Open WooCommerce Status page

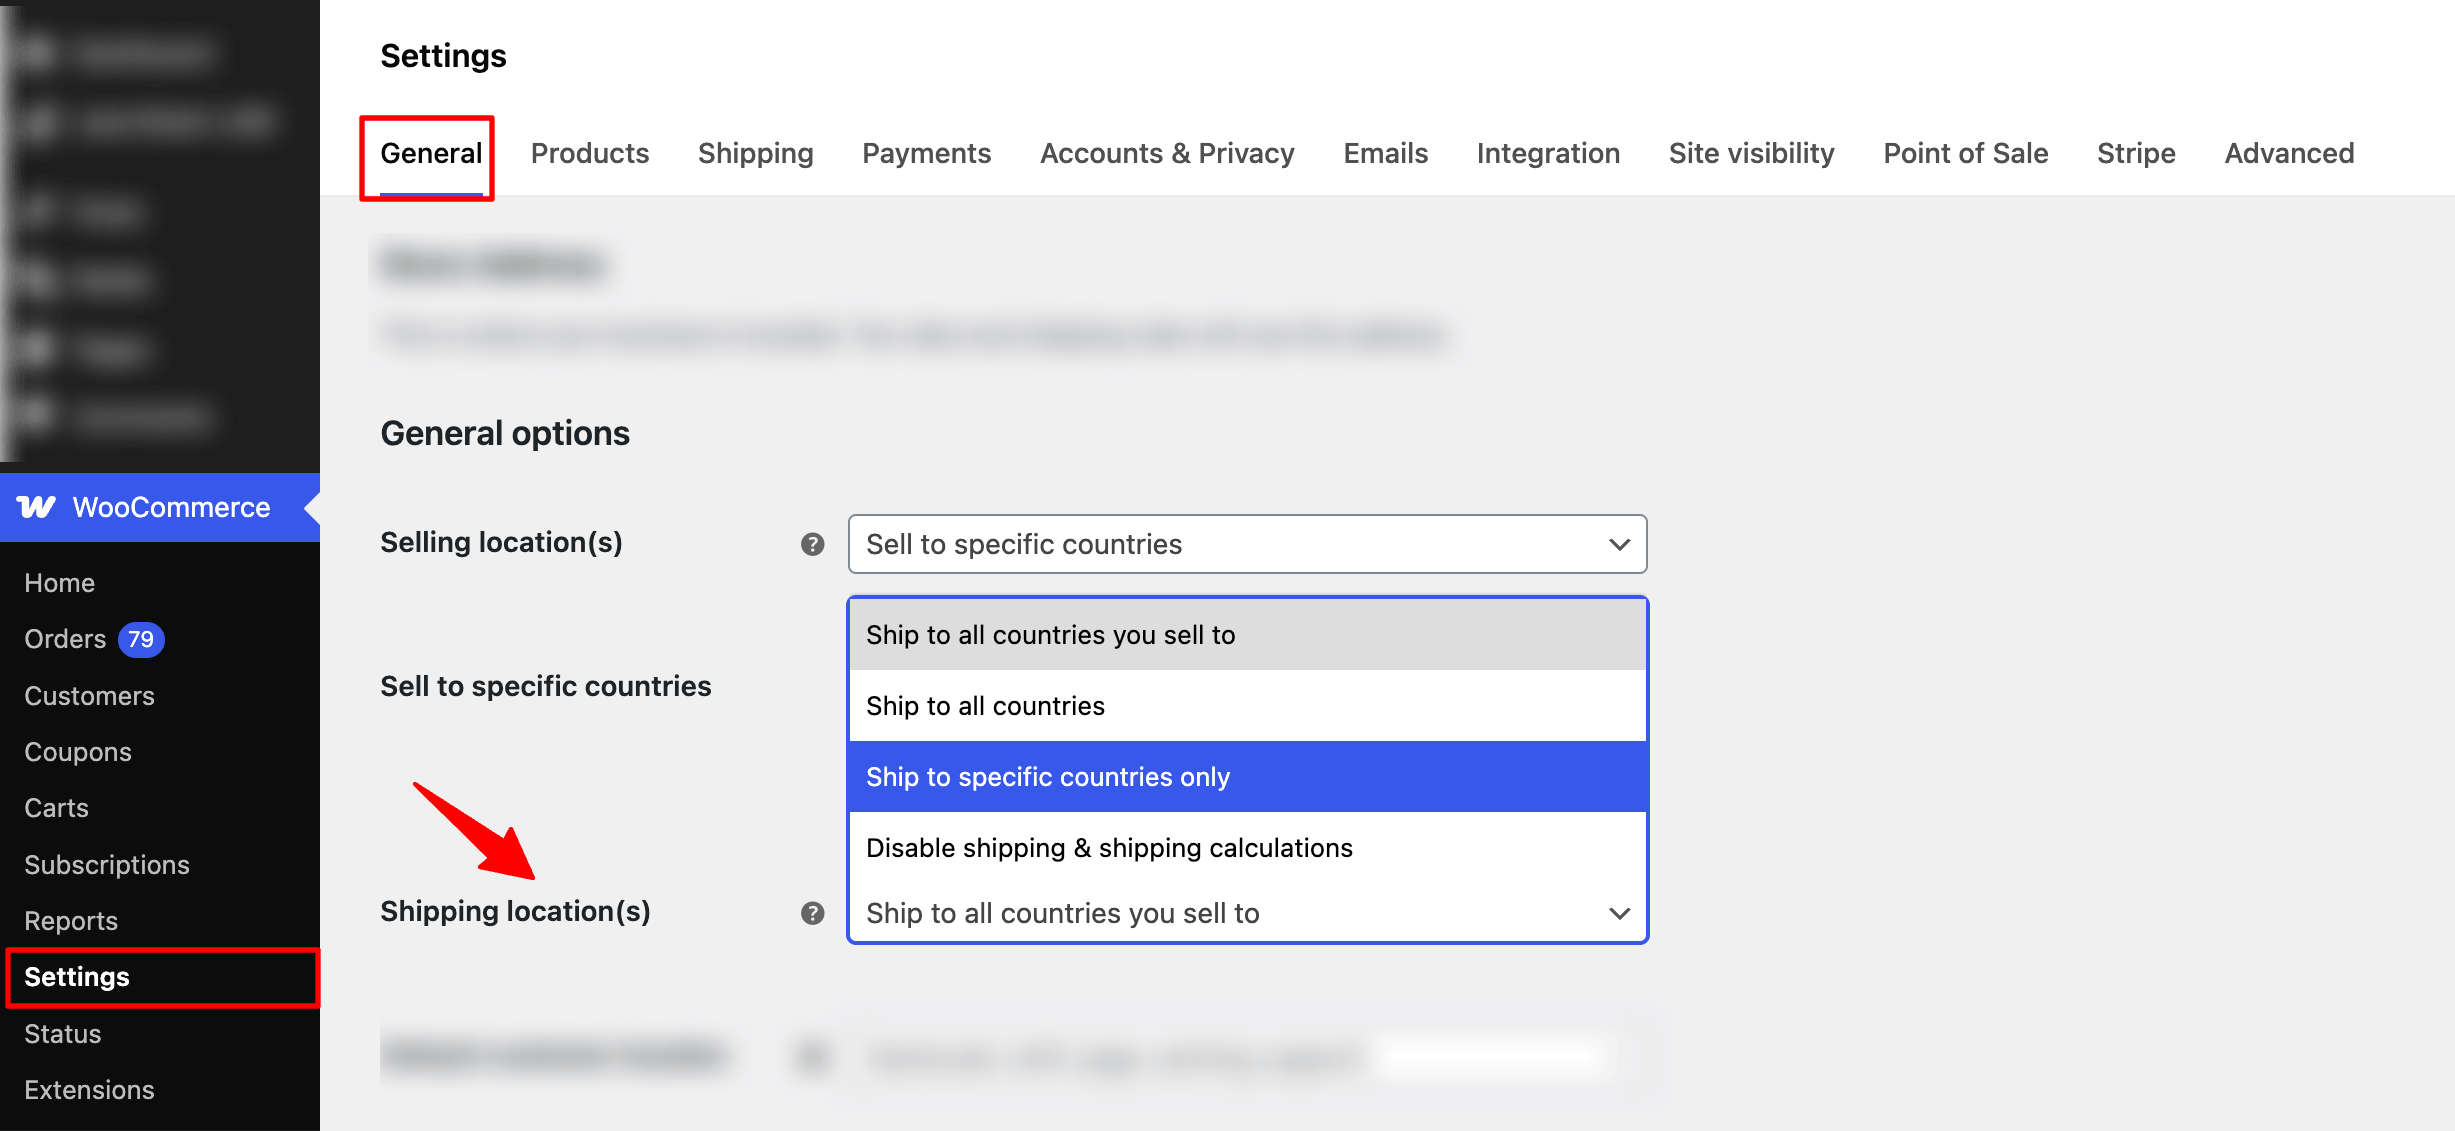[61, 1033]
